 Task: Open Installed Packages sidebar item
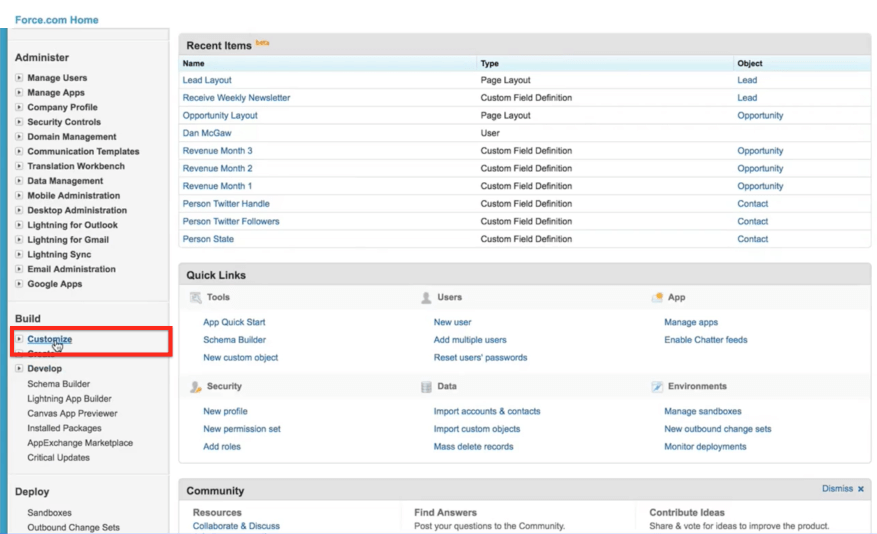64,428
